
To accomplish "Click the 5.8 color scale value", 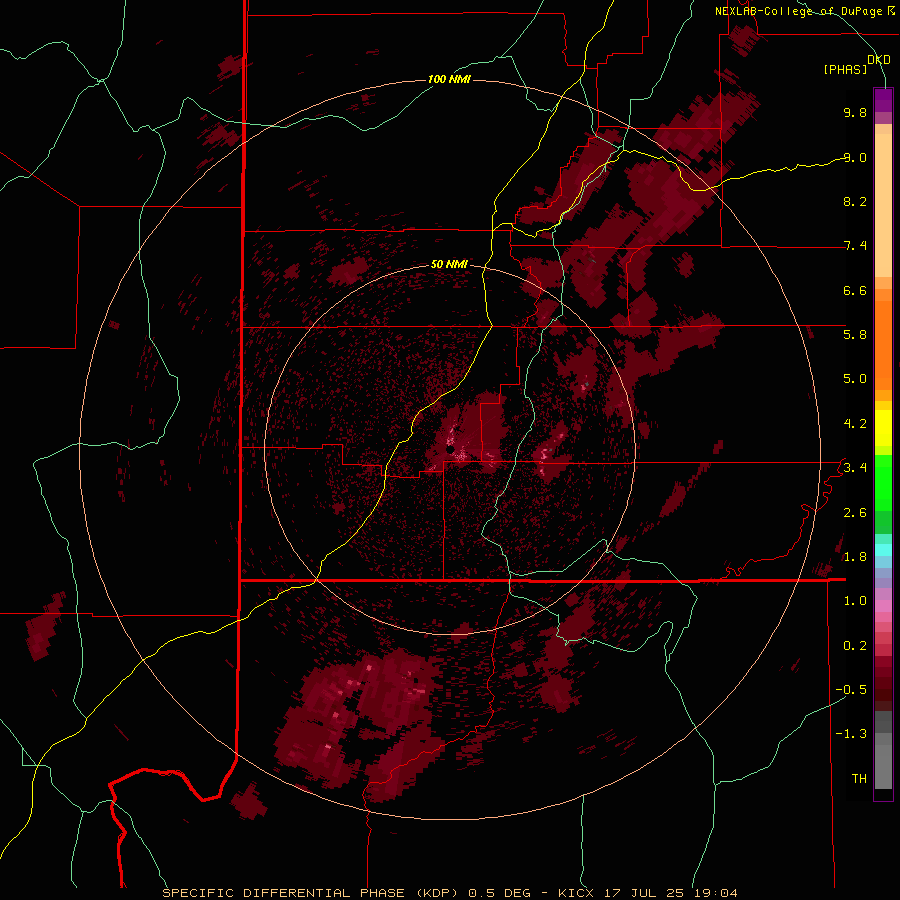I will click(x=855, y=334).
